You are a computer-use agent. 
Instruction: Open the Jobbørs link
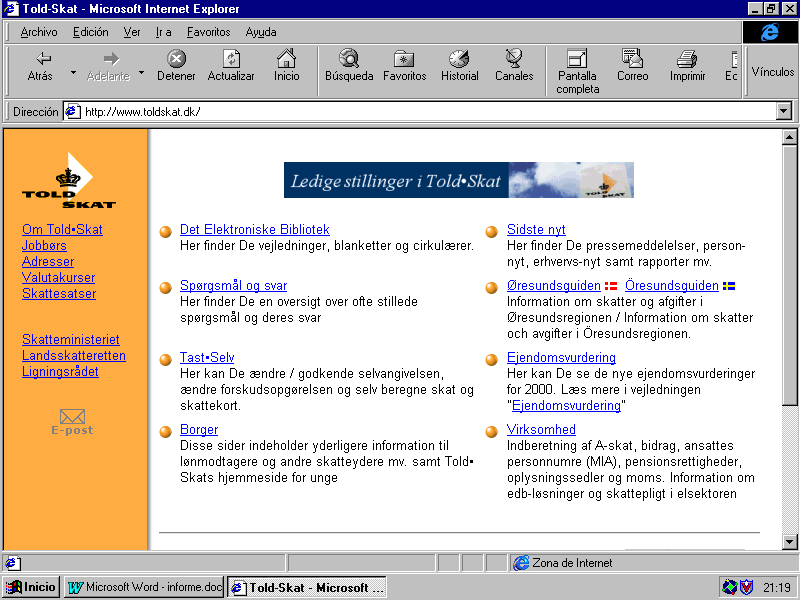(44, 245)
